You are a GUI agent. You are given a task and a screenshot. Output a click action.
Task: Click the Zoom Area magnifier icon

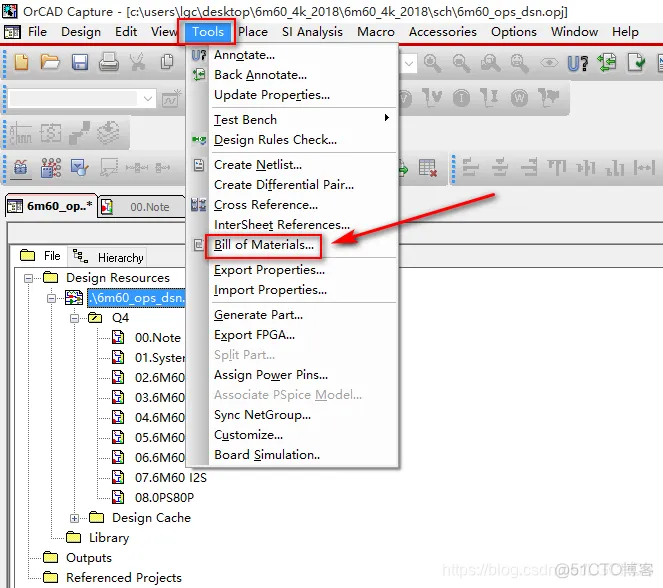pos(490,63)
